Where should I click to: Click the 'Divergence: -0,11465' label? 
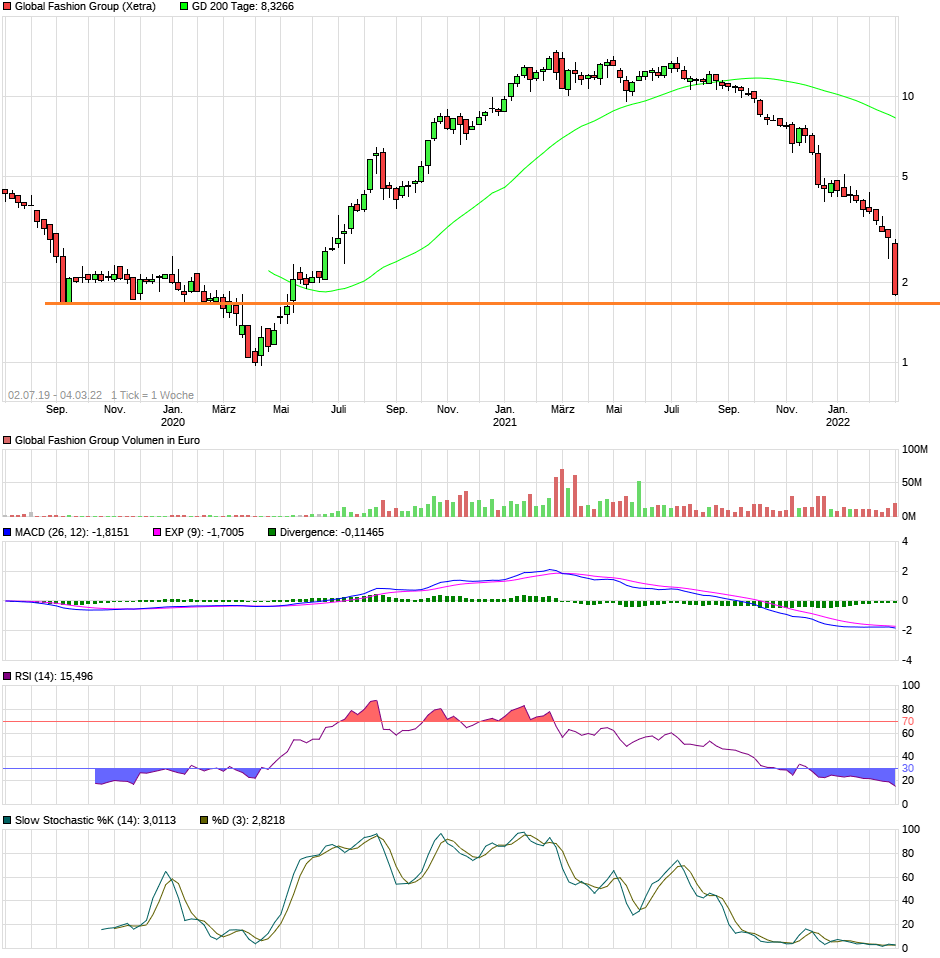pyautogui.click(x=332, y=533)
